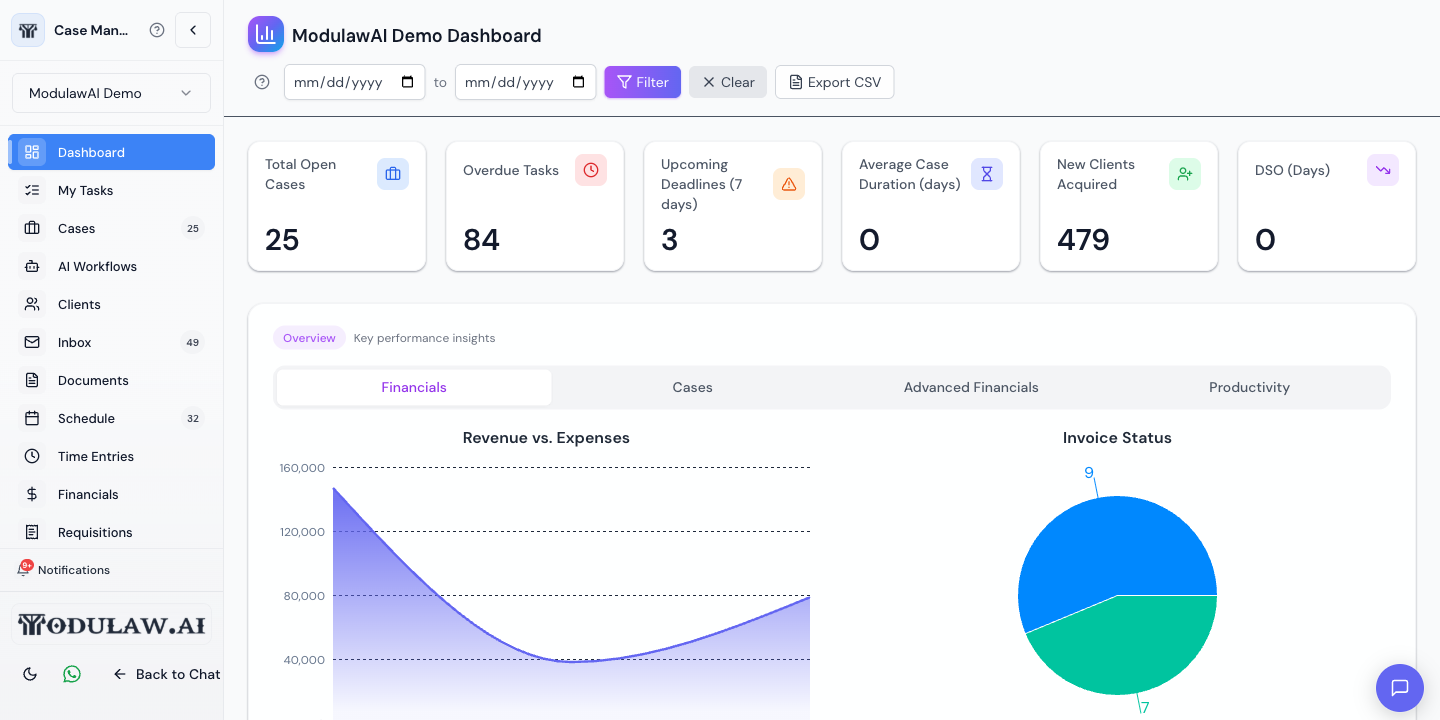Click the MODULAW.AI logo

111,625
